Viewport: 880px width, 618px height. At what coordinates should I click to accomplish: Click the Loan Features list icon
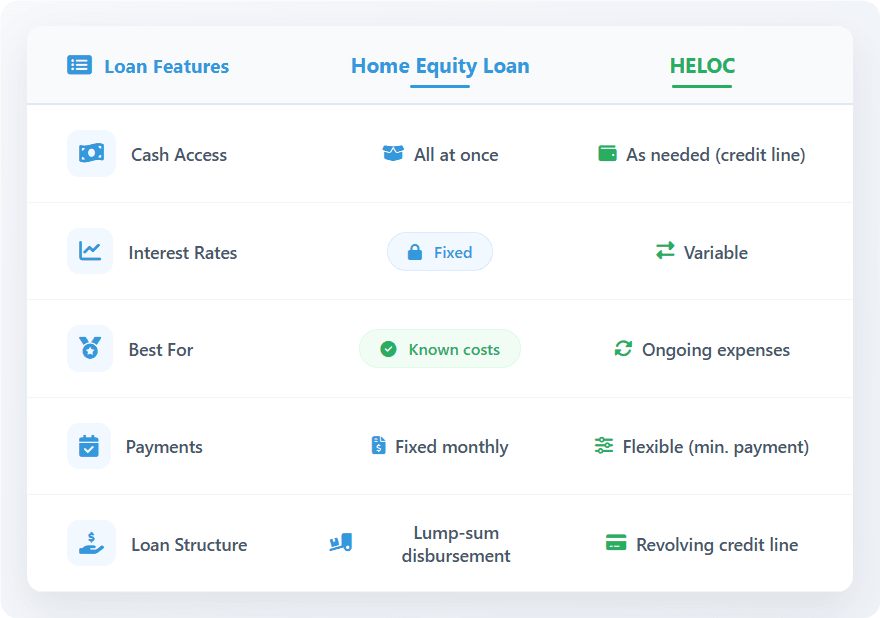click(80, 65)
